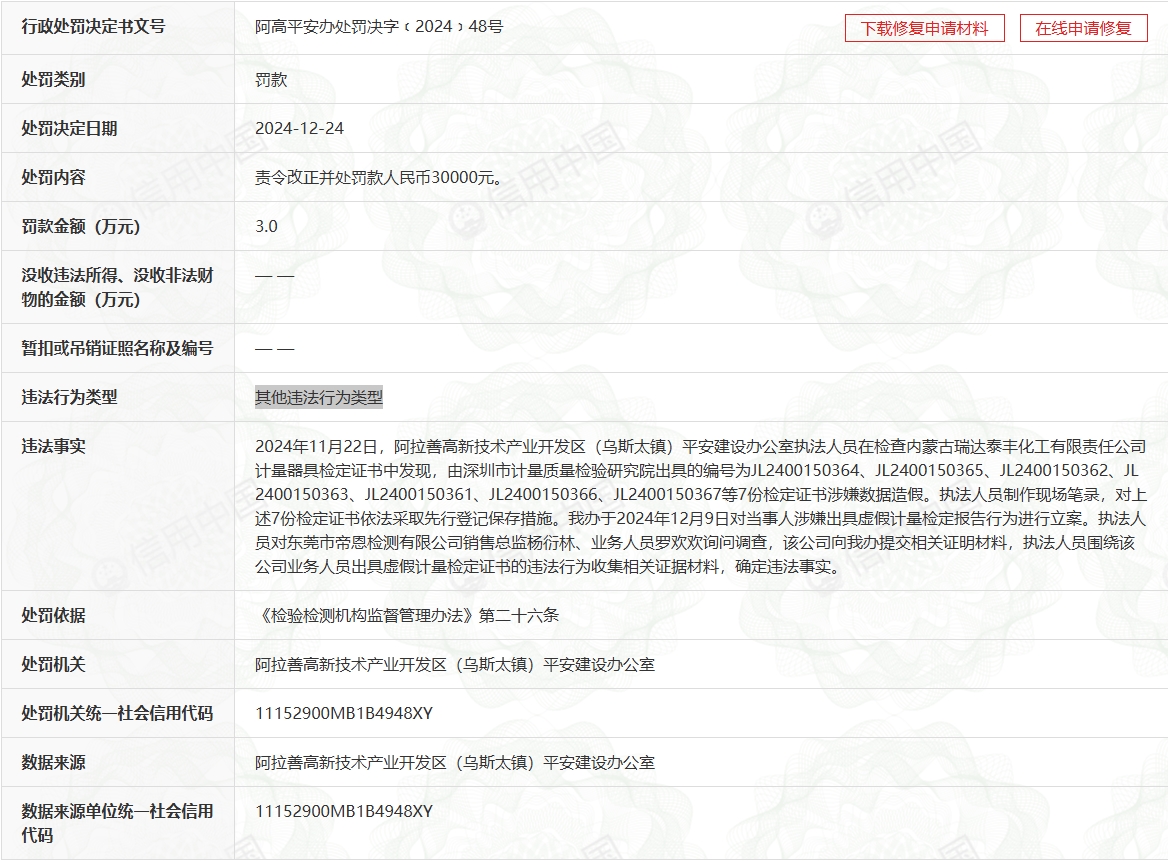The image size is (1168, 861).
Task: Click the 处罚机关 credit code 11152900MB1B4948XY
Action: pyautogui.click(x=343, y=714)
